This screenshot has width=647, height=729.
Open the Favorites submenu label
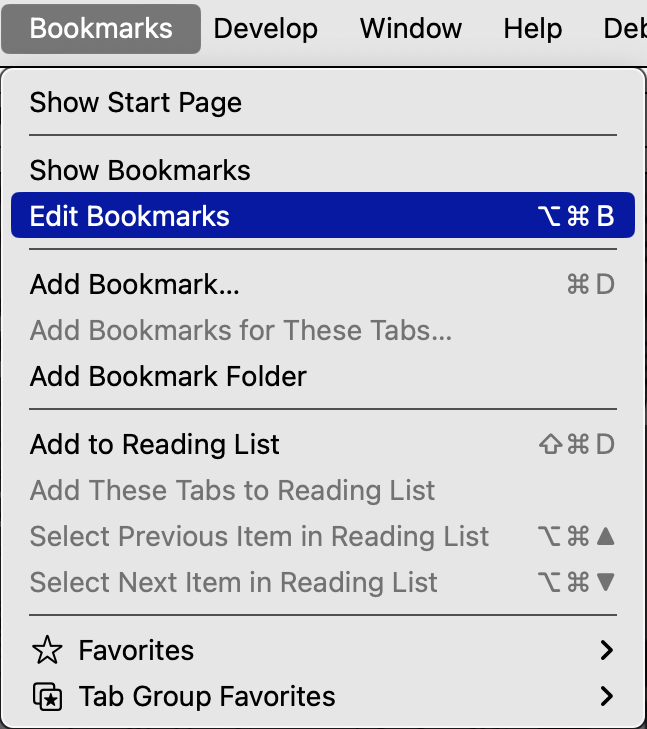pos(136,650)
